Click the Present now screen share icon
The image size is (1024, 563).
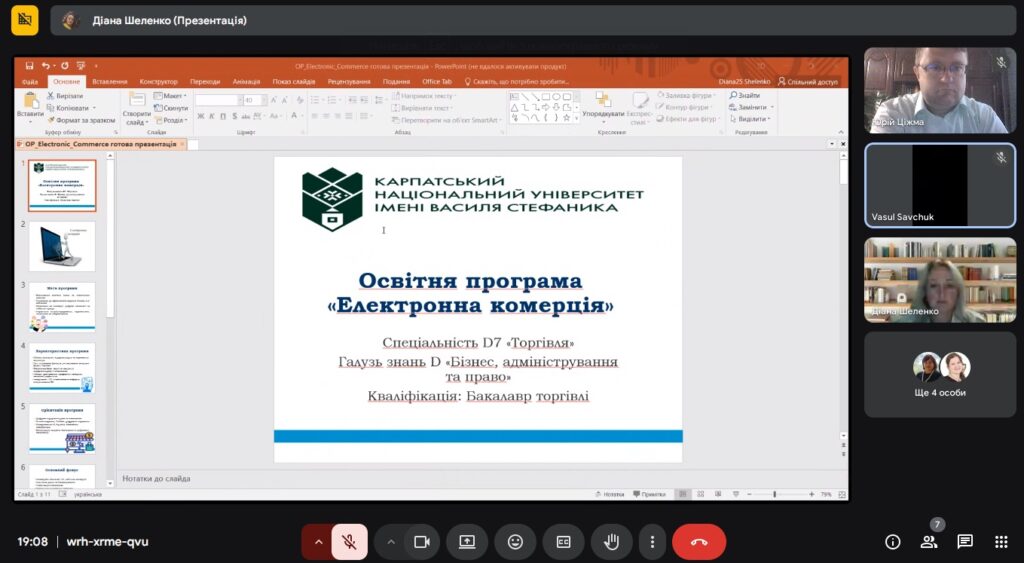[467, 542]
